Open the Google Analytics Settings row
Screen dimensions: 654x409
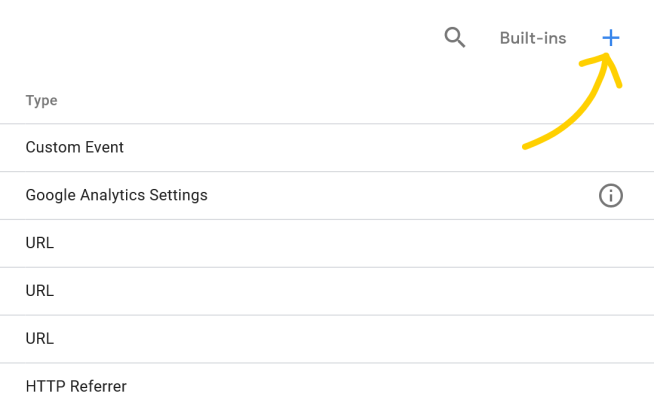pos(327,196)
